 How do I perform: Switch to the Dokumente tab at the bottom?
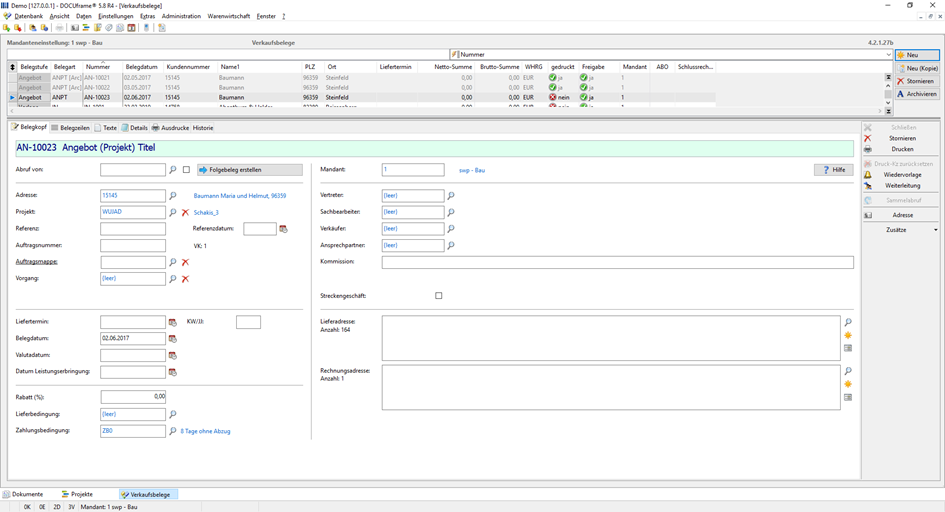pyautogui.click(x=23, y=494)
